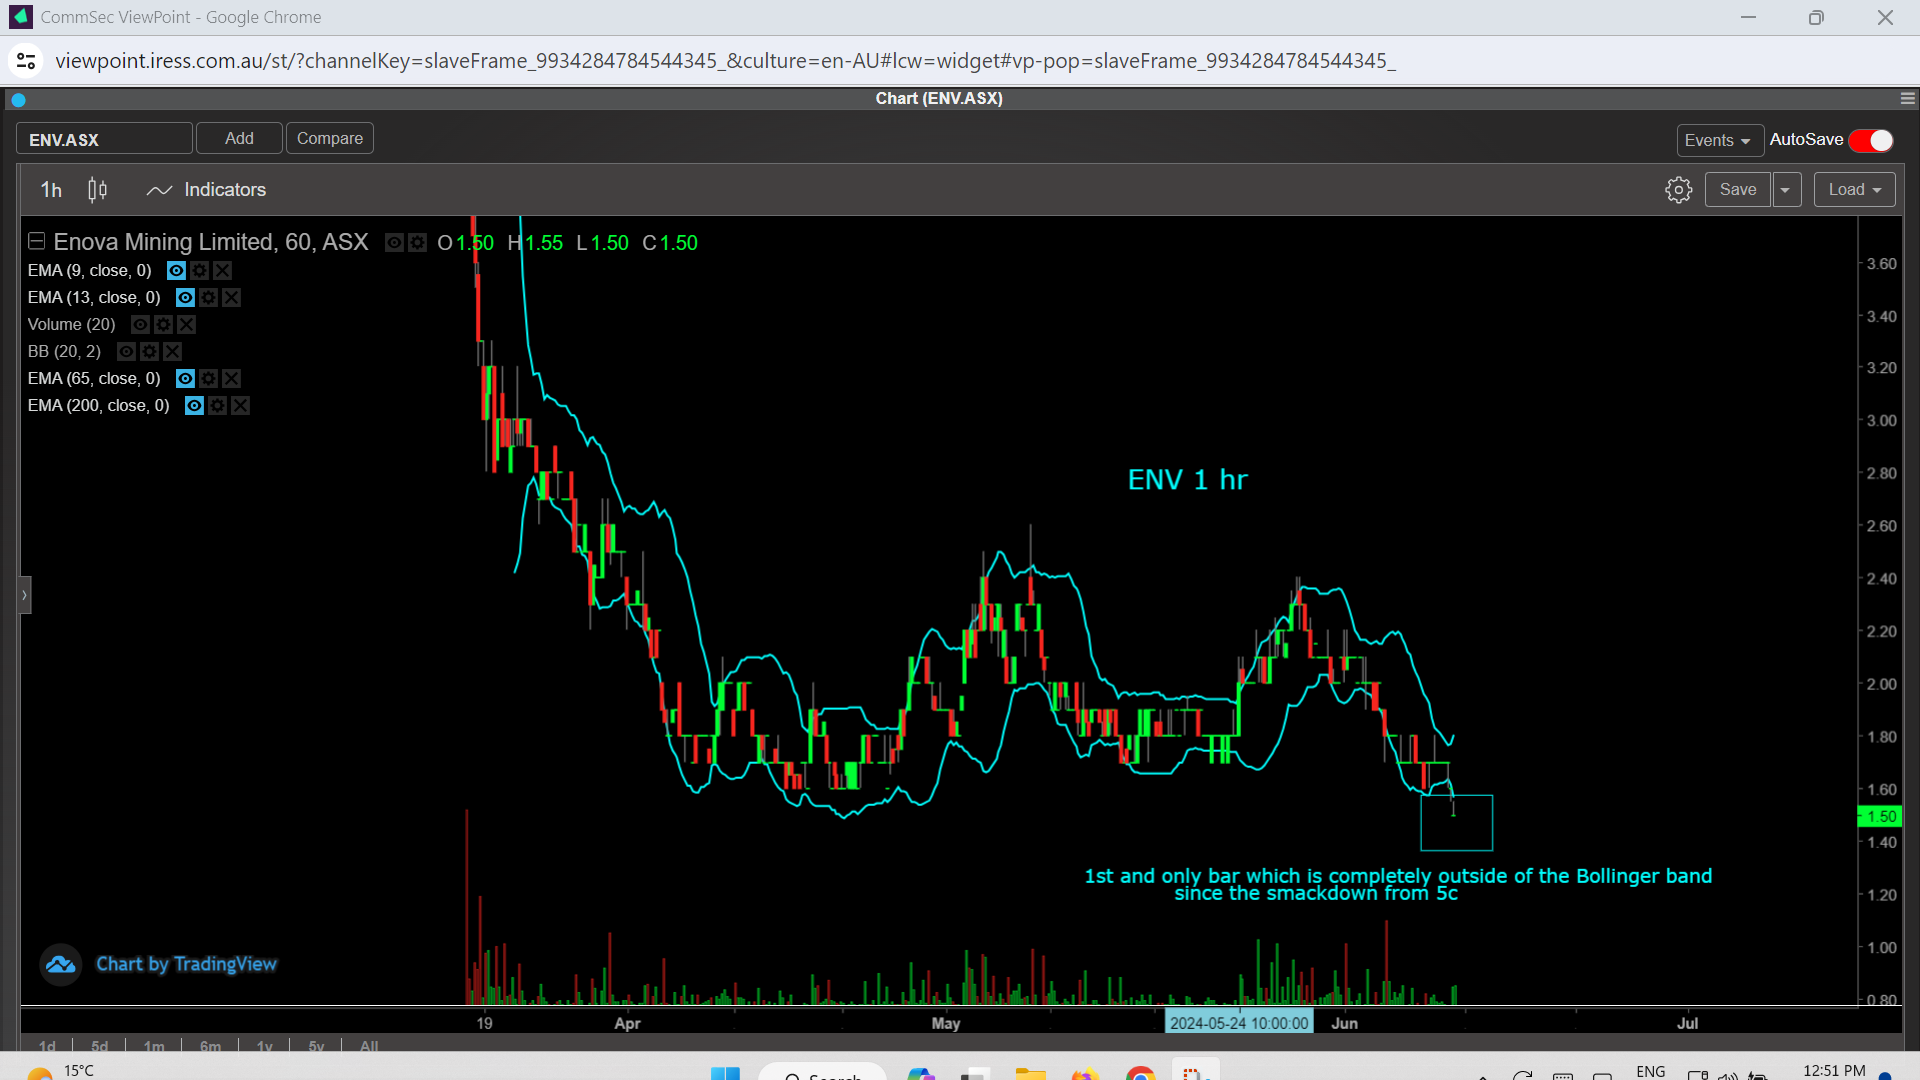Viewport: 1920px width, 1080px height.
Task: Click the ENV 1 hr chart annotation
Action: [x=1188, y=480]
